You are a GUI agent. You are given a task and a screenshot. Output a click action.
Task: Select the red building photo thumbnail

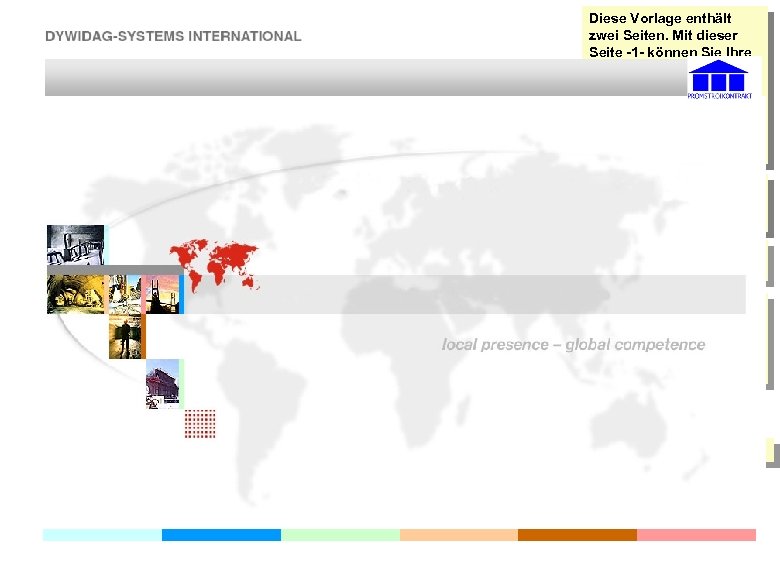[163, 384]
